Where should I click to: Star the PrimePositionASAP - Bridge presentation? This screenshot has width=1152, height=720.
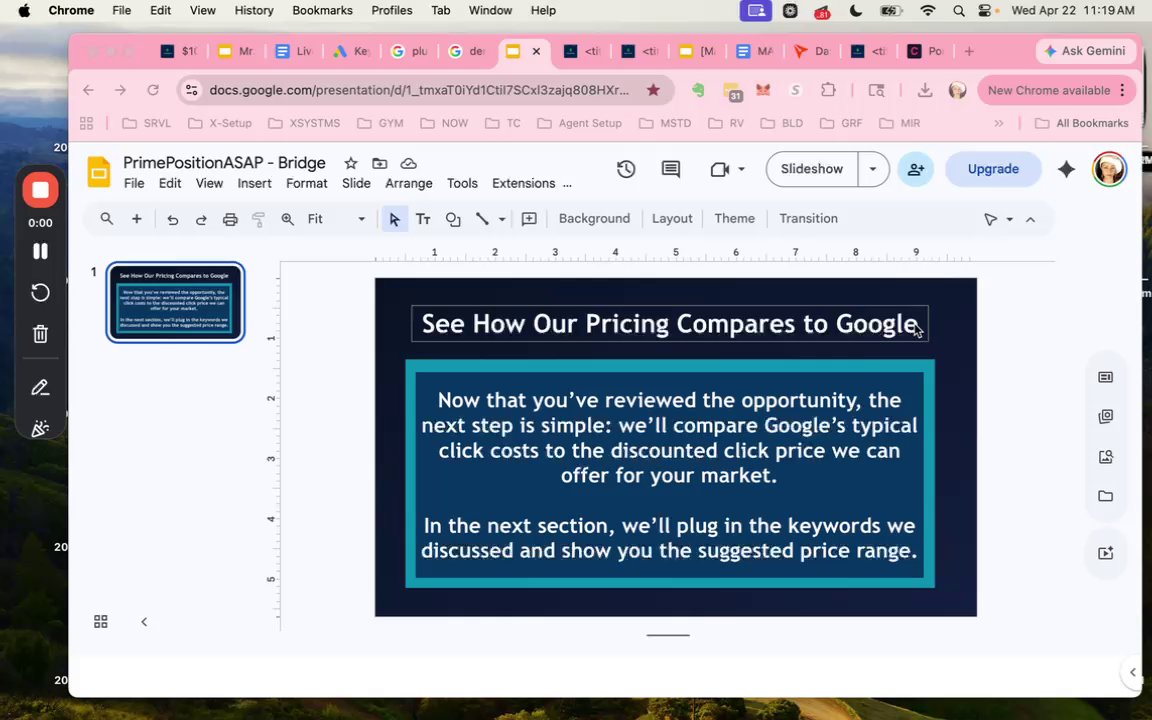point(351,163)
